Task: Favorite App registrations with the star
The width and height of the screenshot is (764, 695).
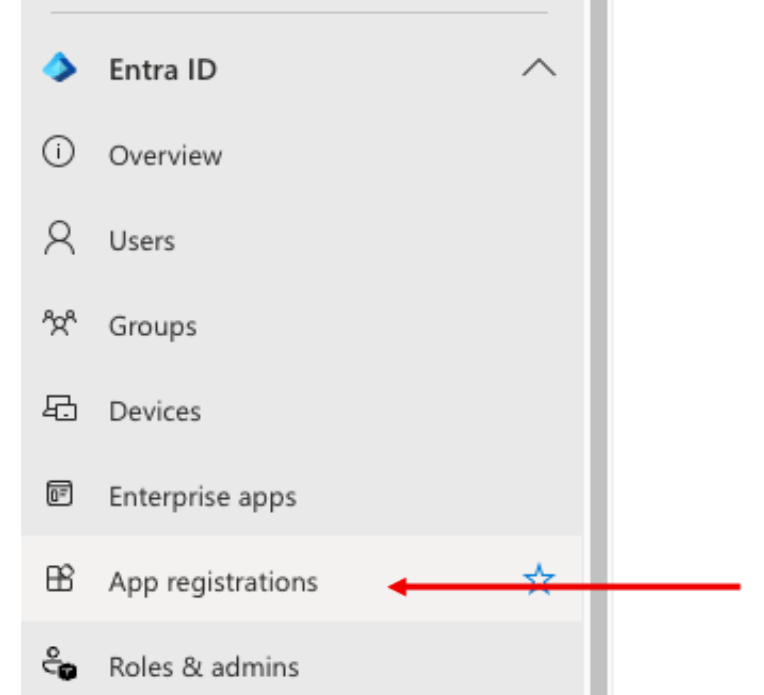Action: click(539, 579)
